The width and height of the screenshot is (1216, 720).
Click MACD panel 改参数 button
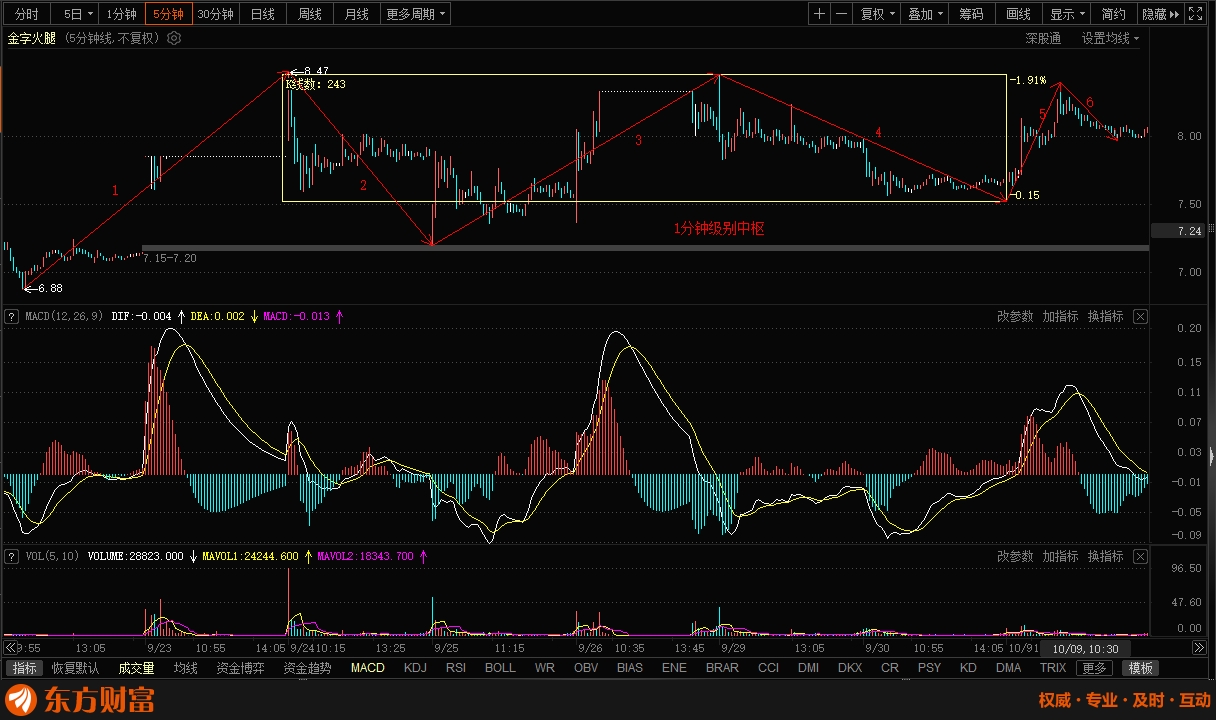click(1015, 317)
